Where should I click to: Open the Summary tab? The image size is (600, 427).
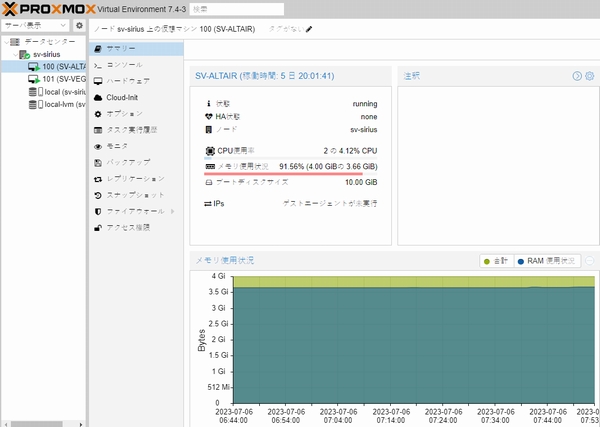click(136, 49)
